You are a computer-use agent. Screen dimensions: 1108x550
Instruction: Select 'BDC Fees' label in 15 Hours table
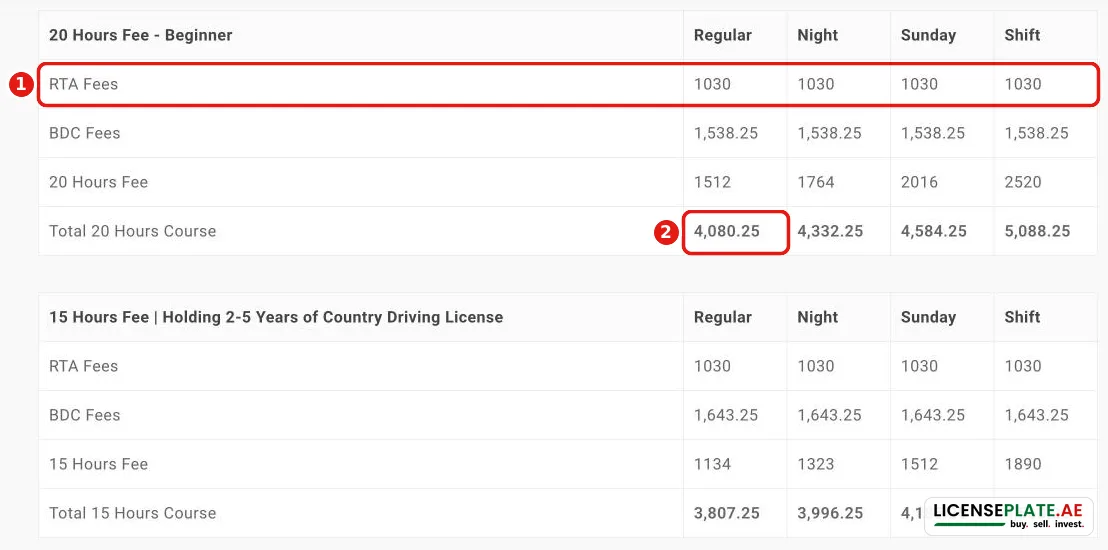pyautogui.click(x=85, y=415)
